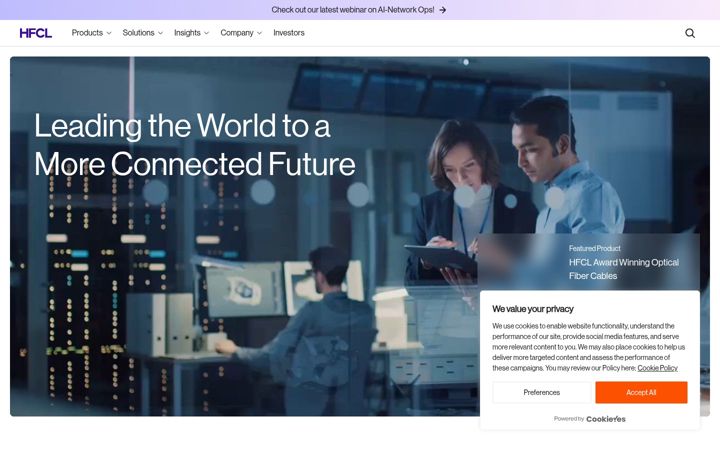Click the Featured Product label
Viewport: 720px width, 450px height.
click(595, 248)
